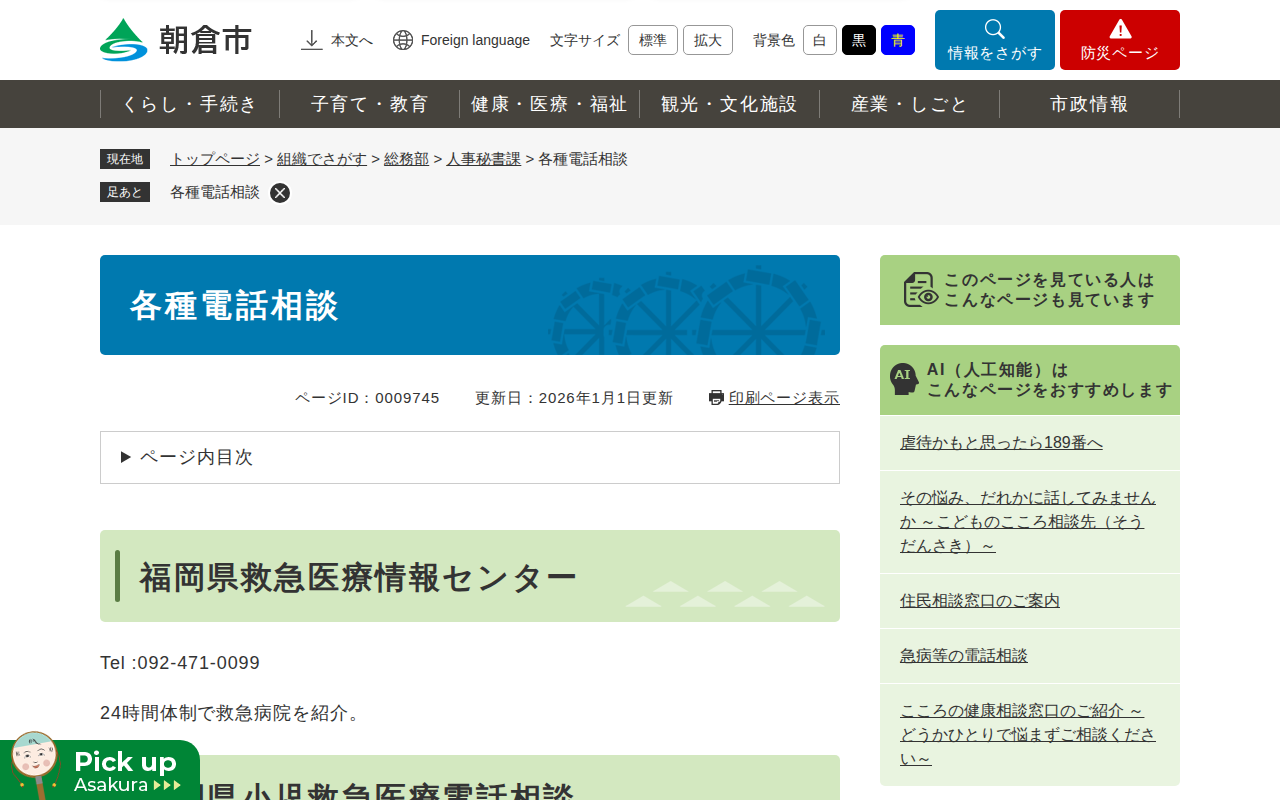Go to 人事秘書課 breadcrumb link

[x=483, y=159]
